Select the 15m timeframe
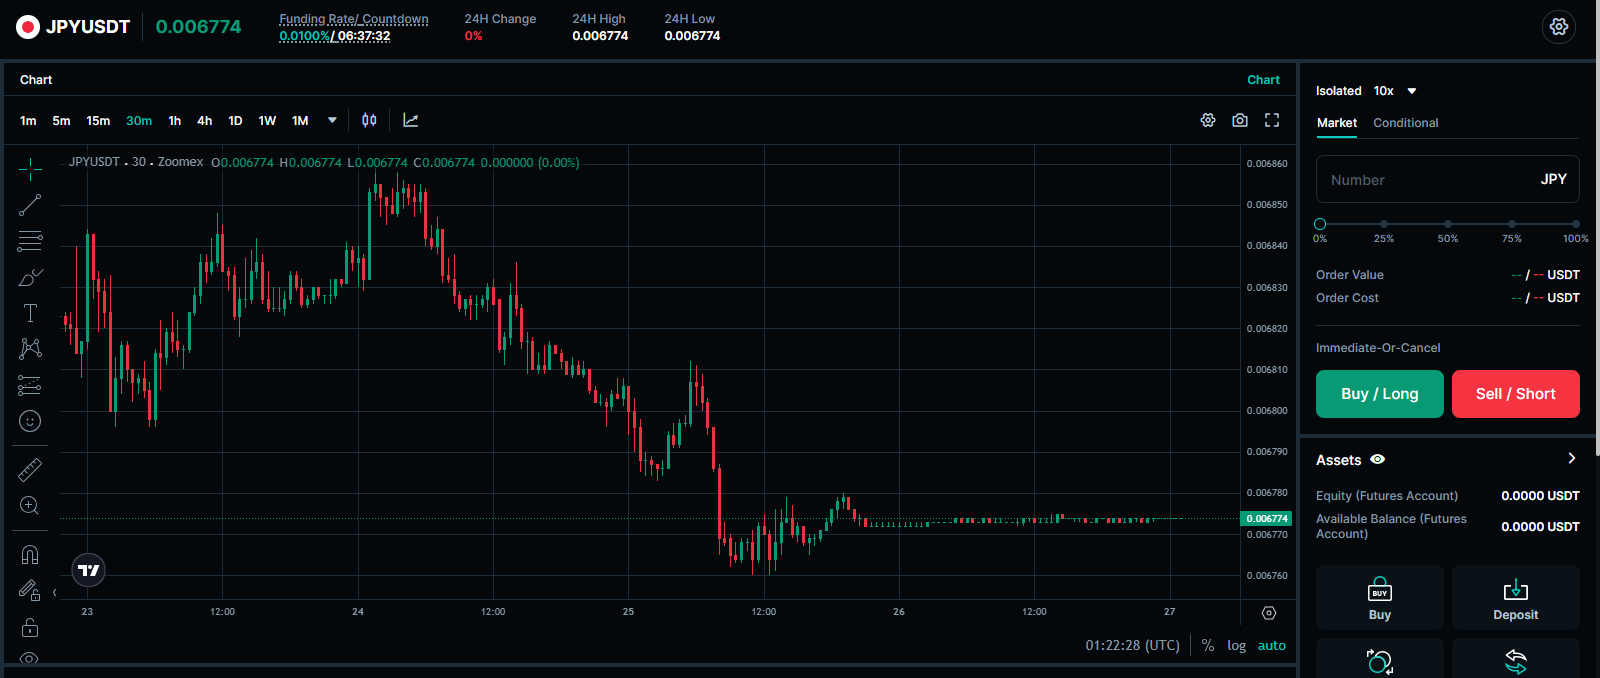 [98, 120]
